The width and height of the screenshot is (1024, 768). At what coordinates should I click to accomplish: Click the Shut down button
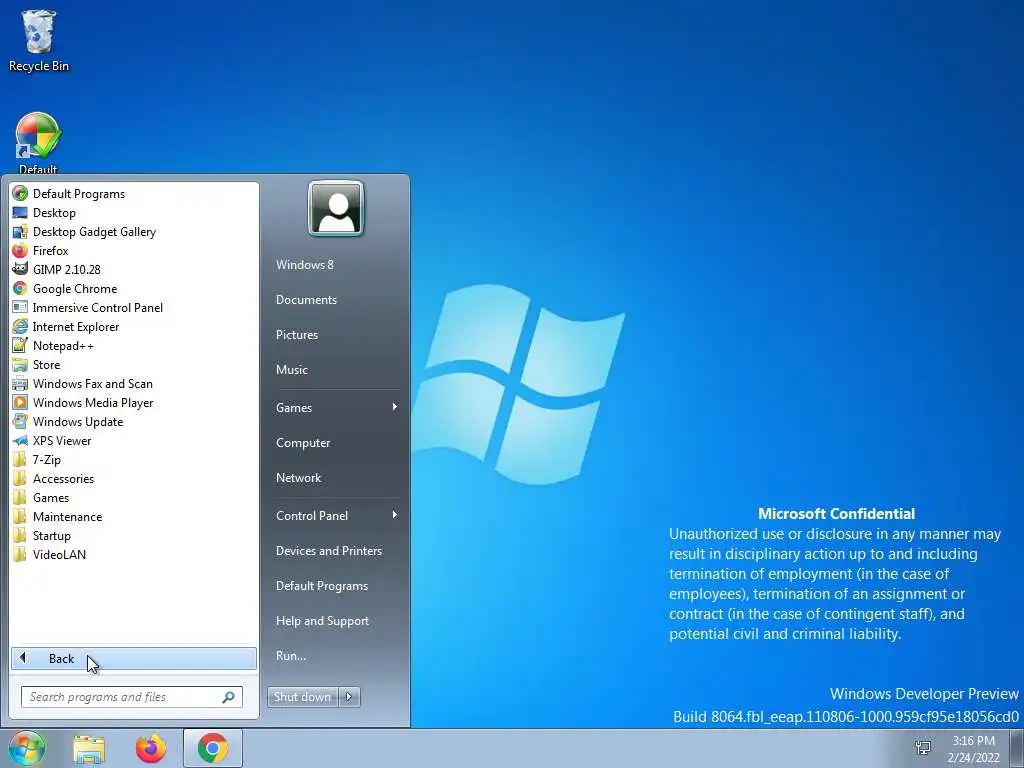[x=303, y=697]
